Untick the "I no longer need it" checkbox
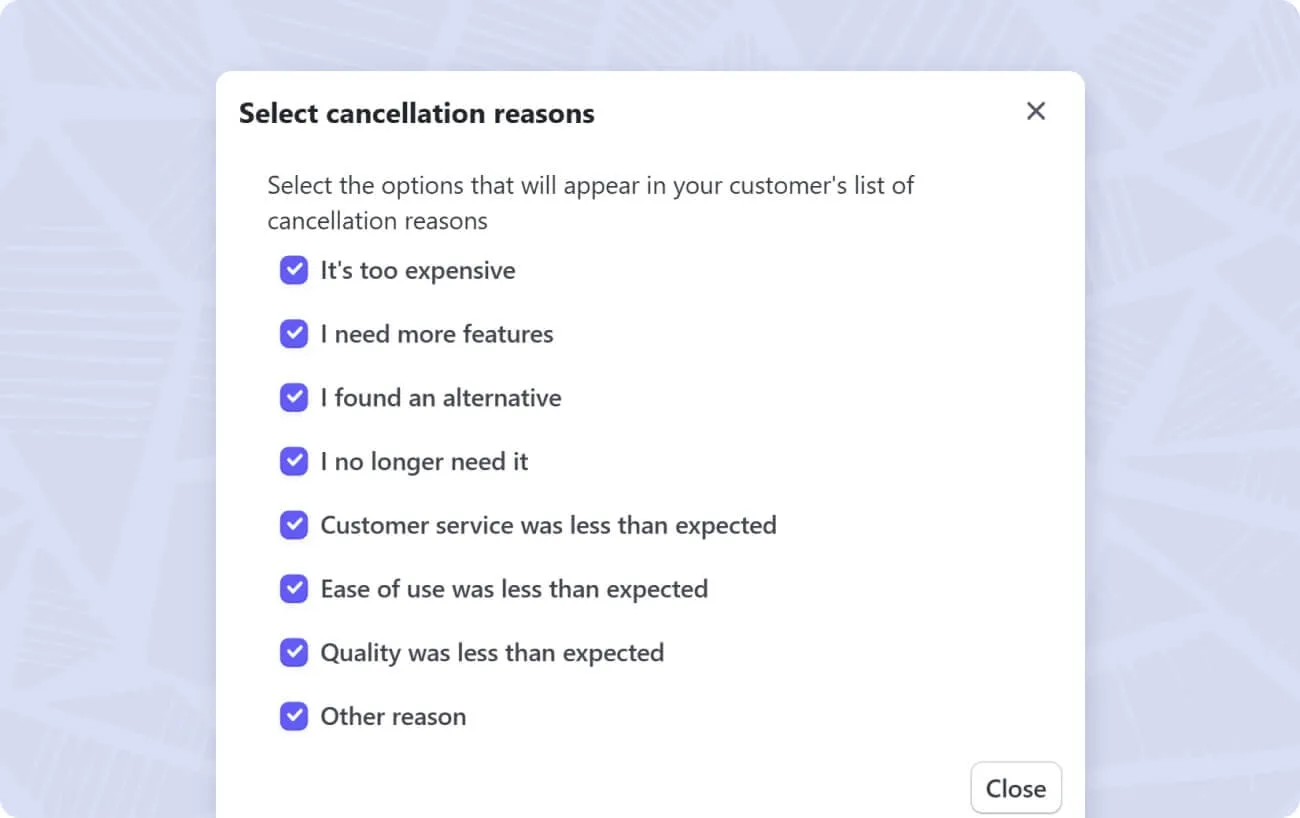This screenshot has width=1300, height=818. tap(294, 461)
